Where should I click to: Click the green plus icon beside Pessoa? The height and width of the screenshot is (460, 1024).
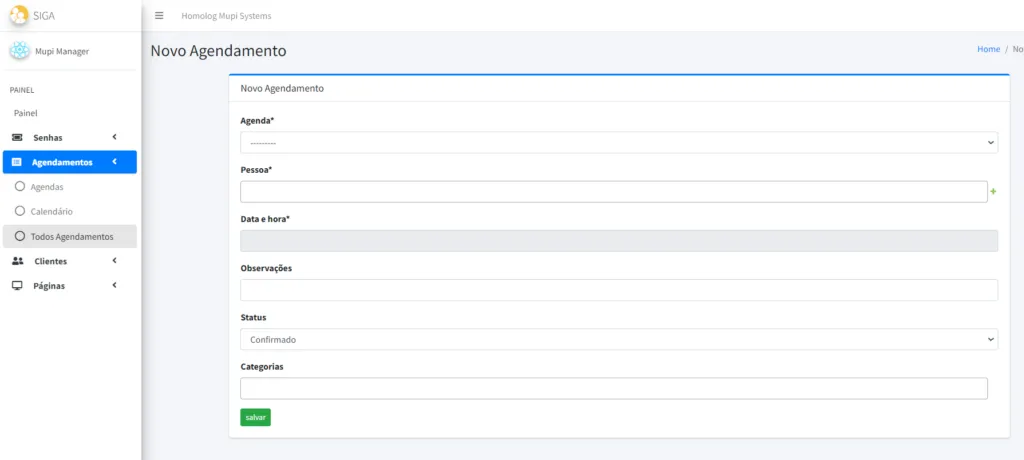point(993,191)
